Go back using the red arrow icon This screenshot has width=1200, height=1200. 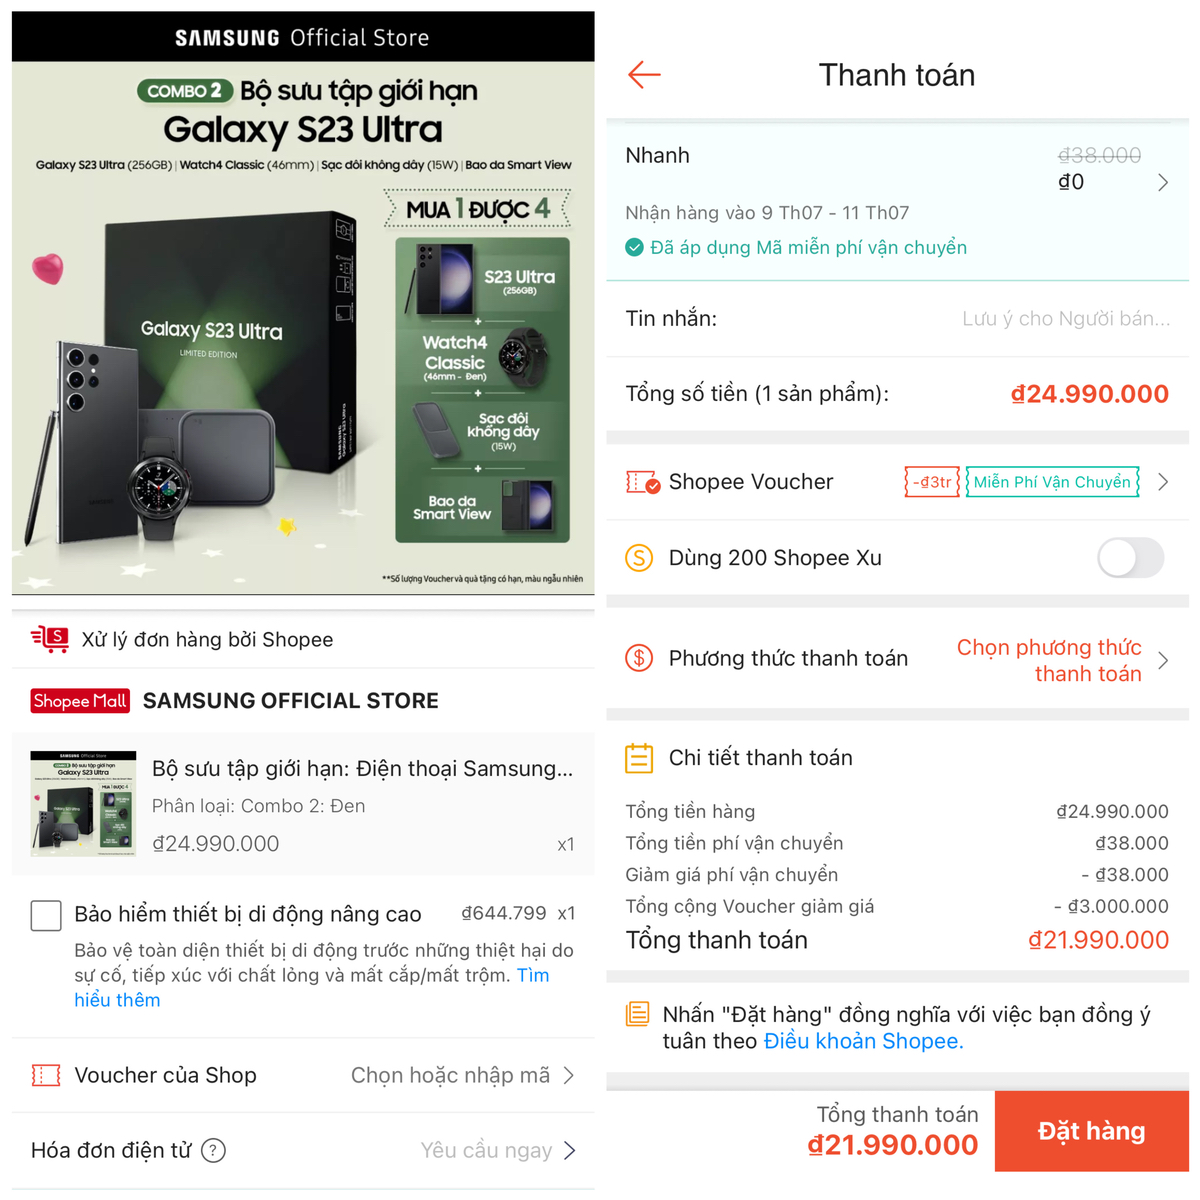(x=644, y=74)
